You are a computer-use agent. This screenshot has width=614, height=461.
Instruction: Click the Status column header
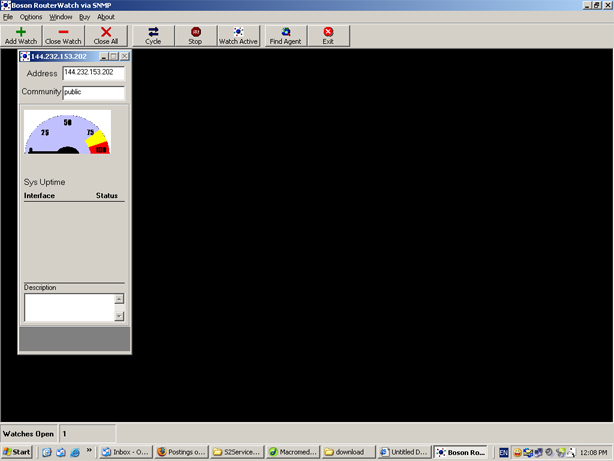107,195
